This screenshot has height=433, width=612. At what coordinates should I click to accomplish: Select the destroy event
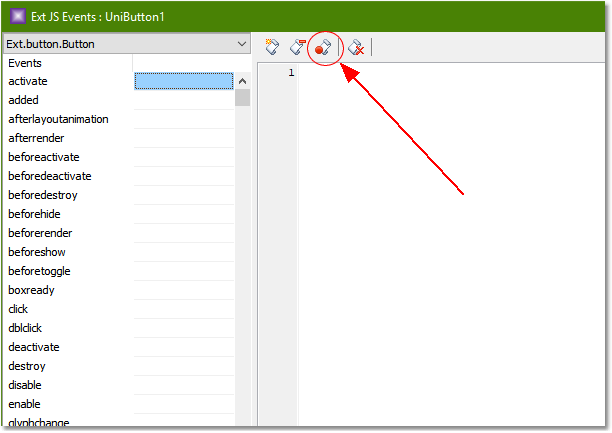click(x=27, y=366)
